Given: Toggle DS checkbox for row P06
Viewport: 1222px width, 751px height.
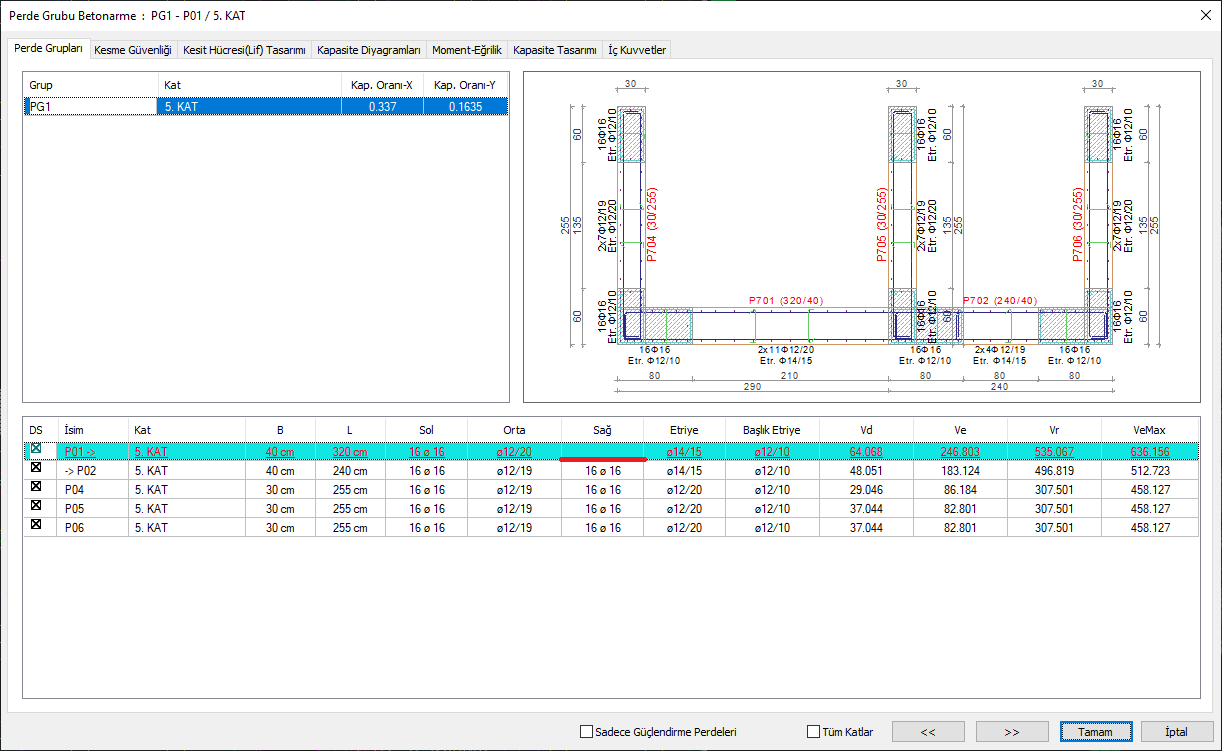Looking at the screenshot, I should pyautogui.click(x=37, y=526).
